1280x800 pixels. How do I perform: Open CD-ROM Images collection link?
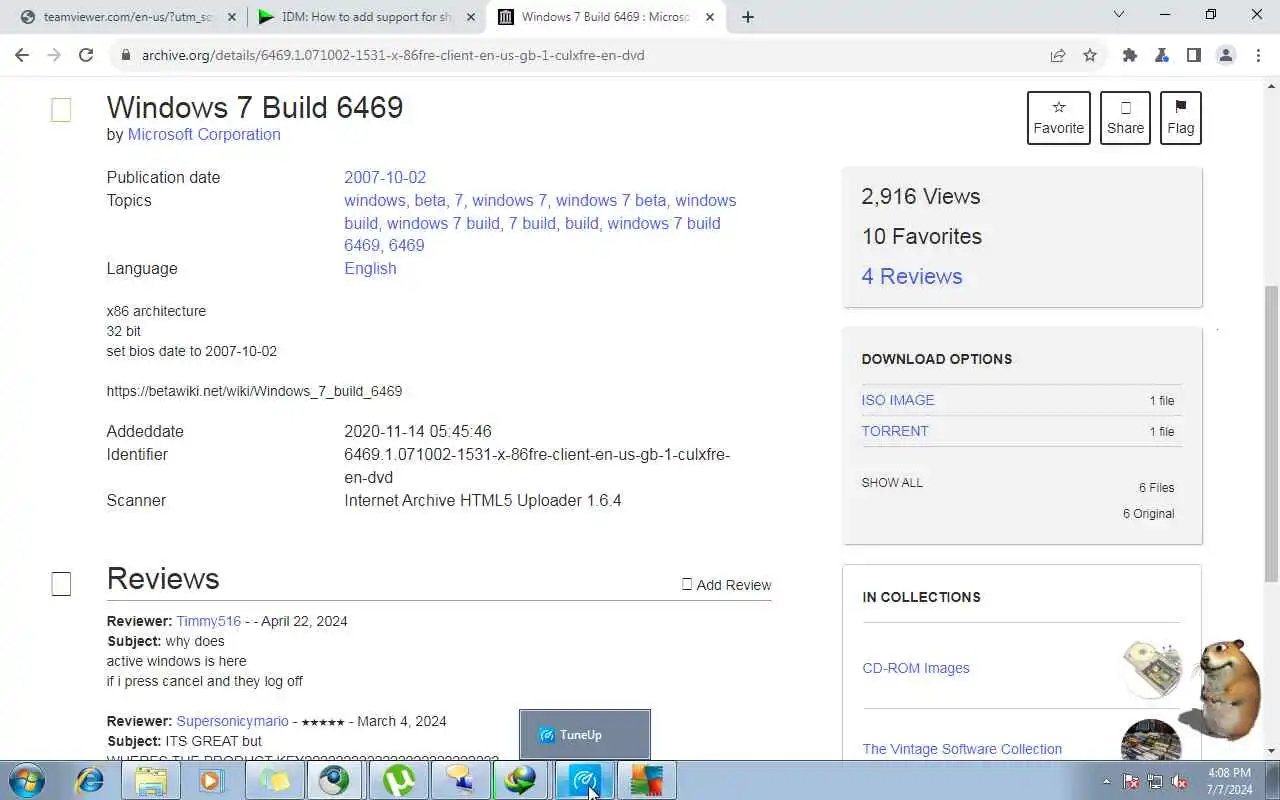(916, 668)
